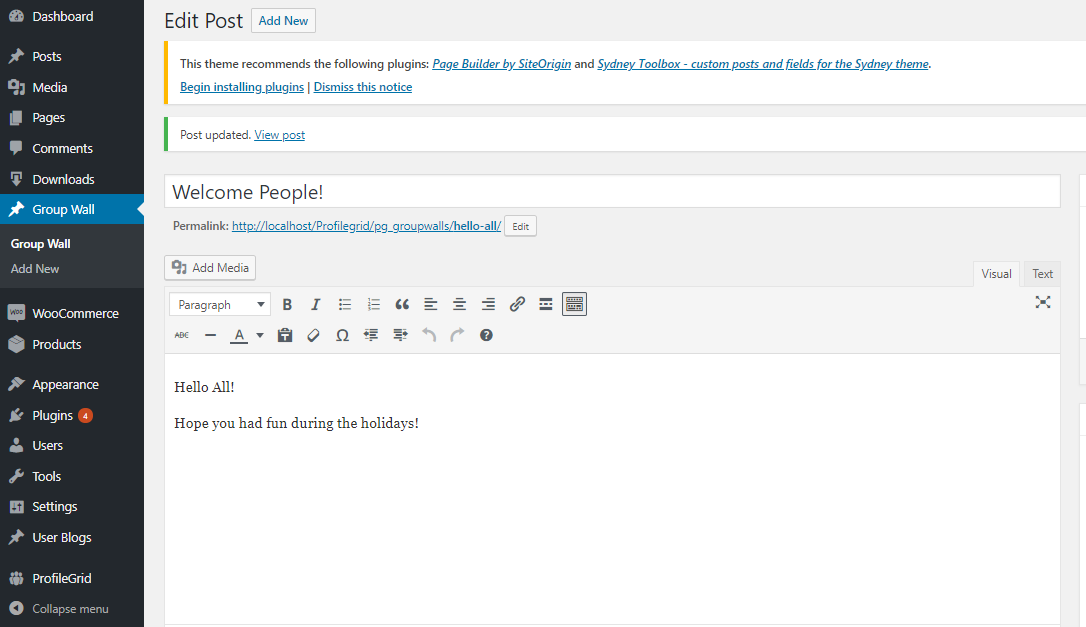The image size is (1086, 627).
Task: Switch to the Text editor tab
Action: [x=1042, y=273]
